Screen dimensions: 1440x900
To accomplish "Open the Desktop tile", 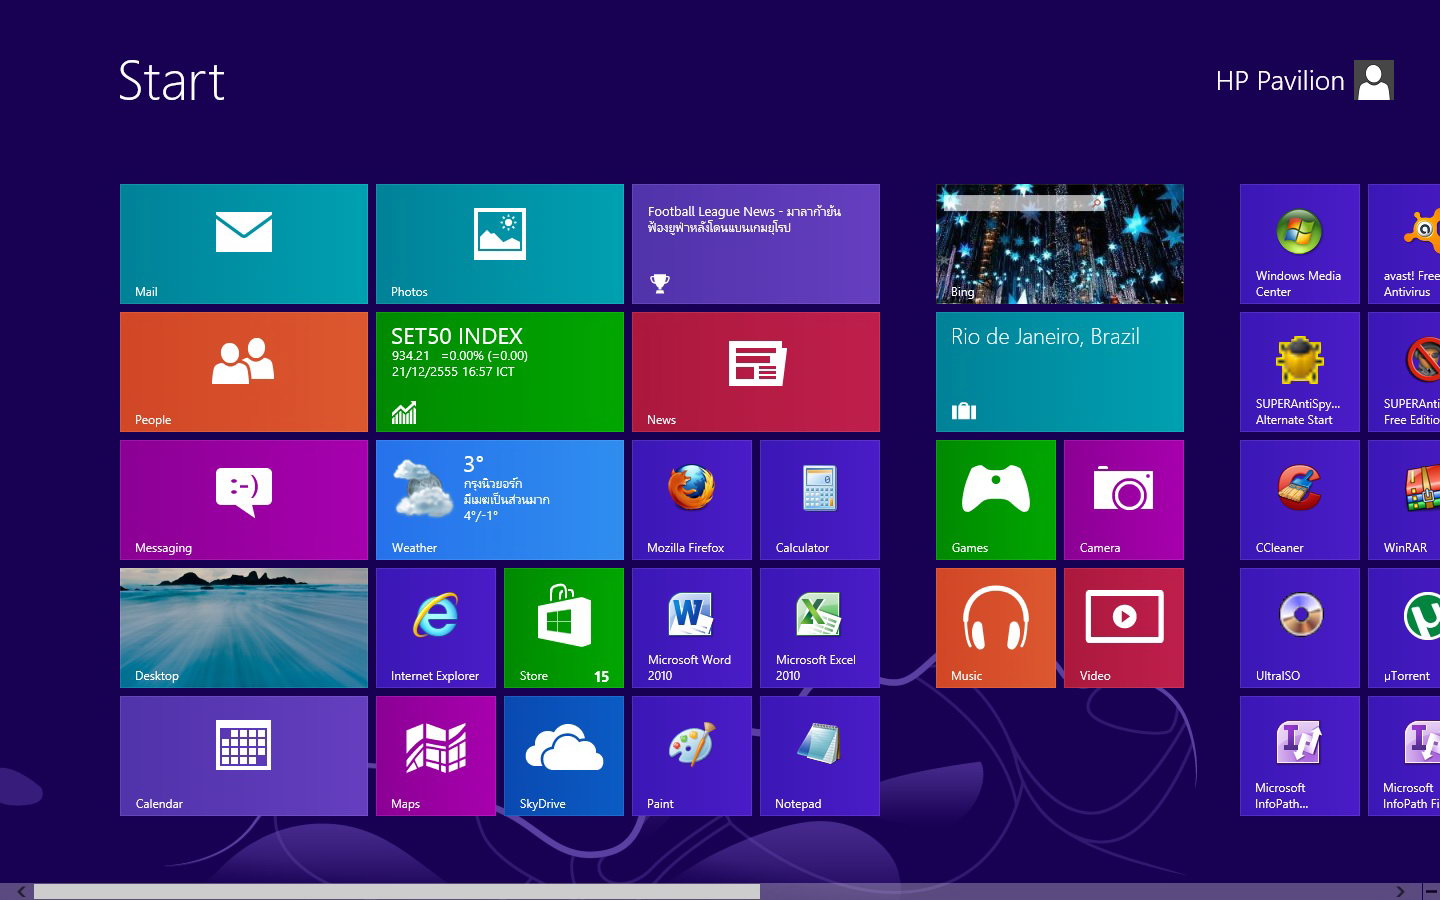I will (244, 628).
